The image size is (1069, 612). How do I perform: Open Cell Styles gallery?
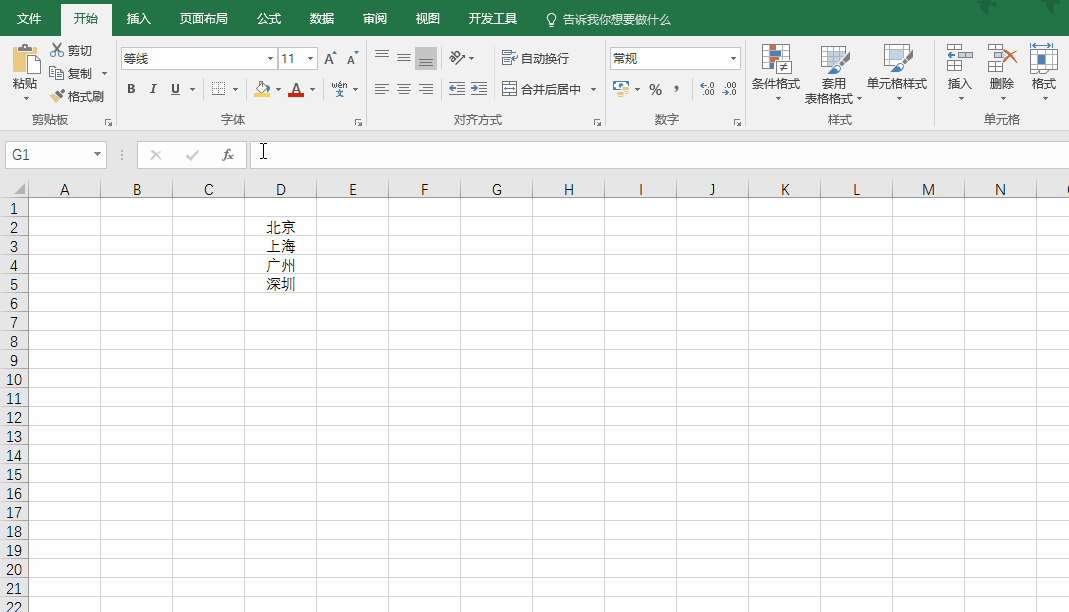tap(897, 73)
